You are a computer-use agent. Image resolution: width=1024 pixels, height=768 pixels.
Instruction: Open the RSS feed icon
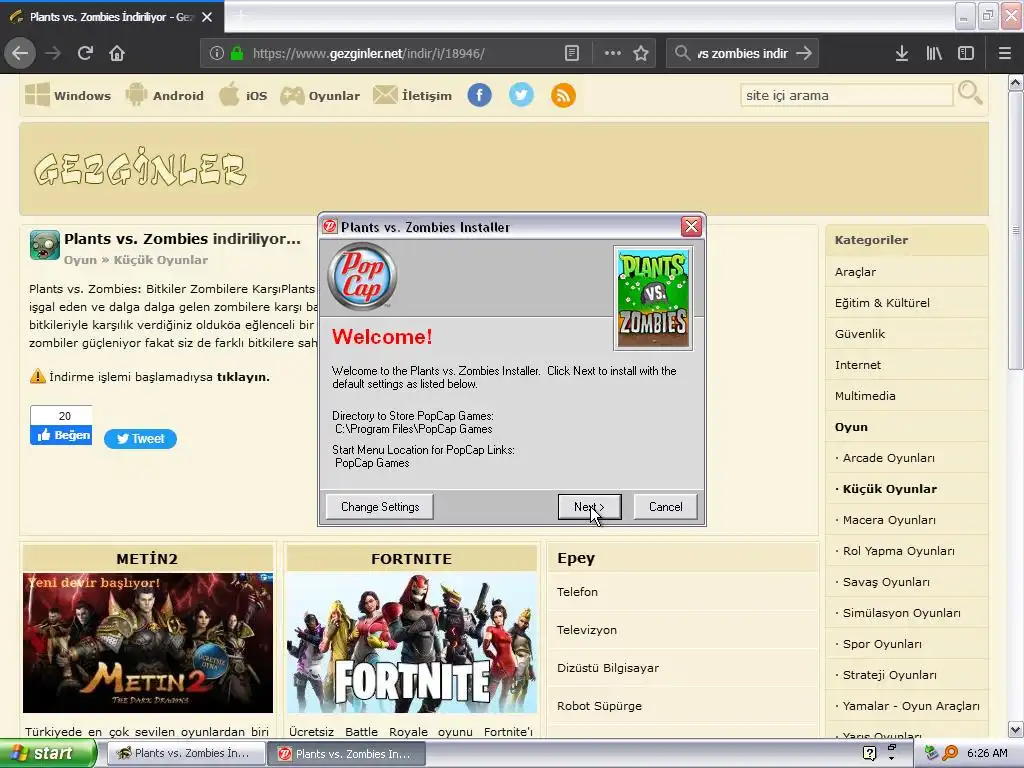pyautogui.click(x=563, y=95)
